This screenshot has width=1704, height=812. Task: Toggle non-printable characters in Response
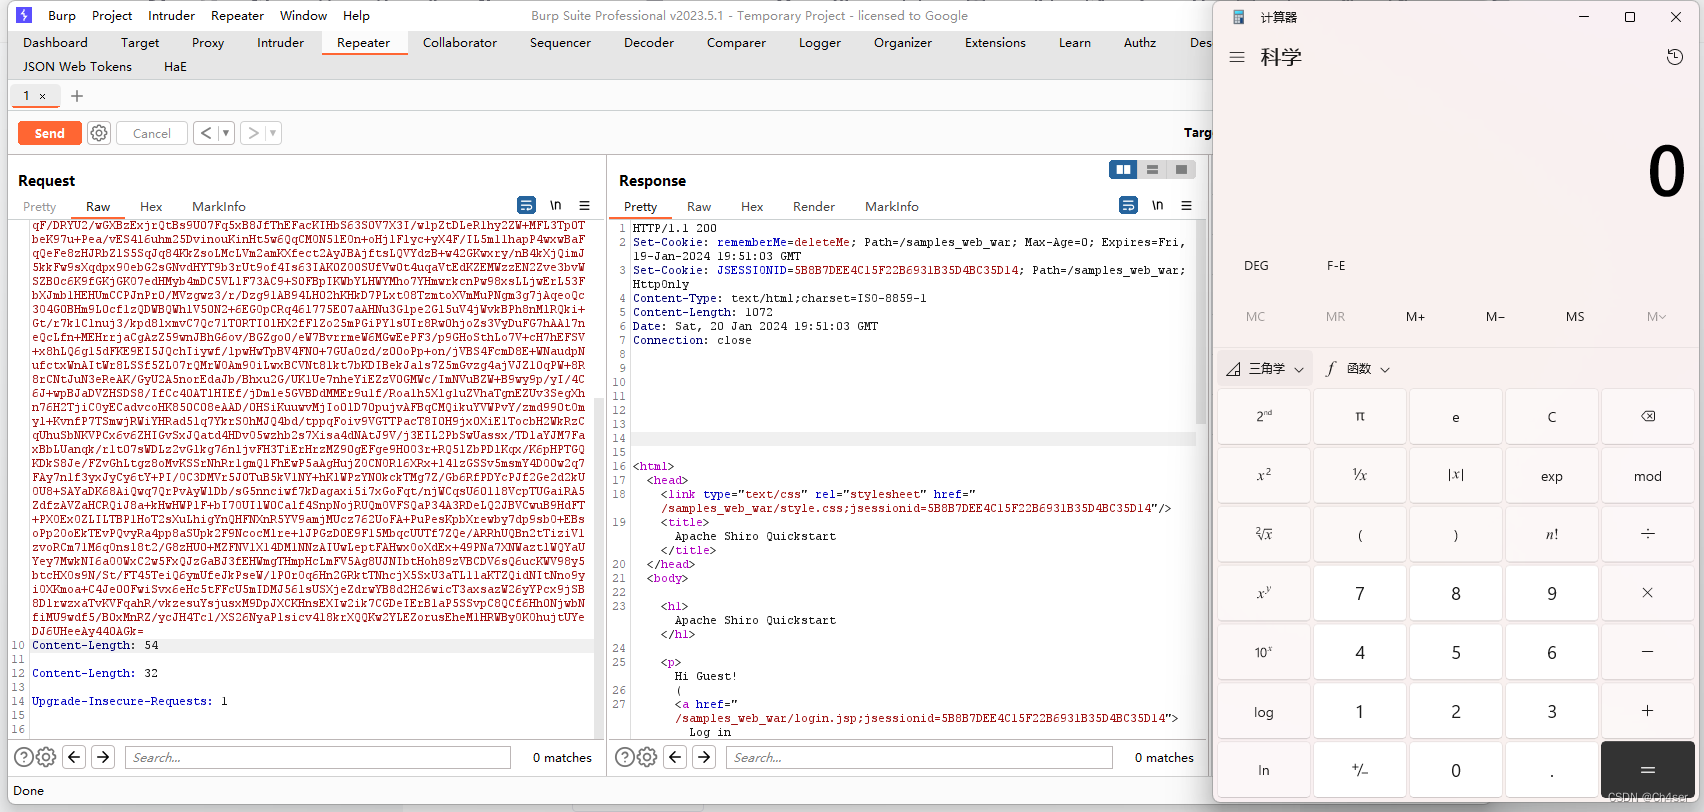(x=1157, y=205)
